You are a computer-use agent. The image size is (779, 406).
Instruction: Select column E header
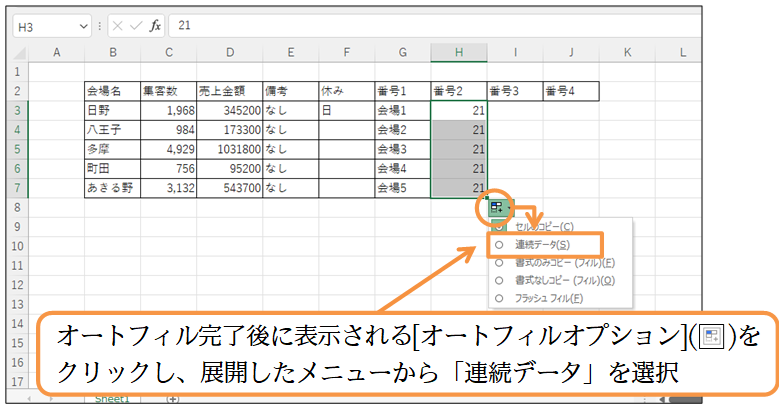click(291, 53)
